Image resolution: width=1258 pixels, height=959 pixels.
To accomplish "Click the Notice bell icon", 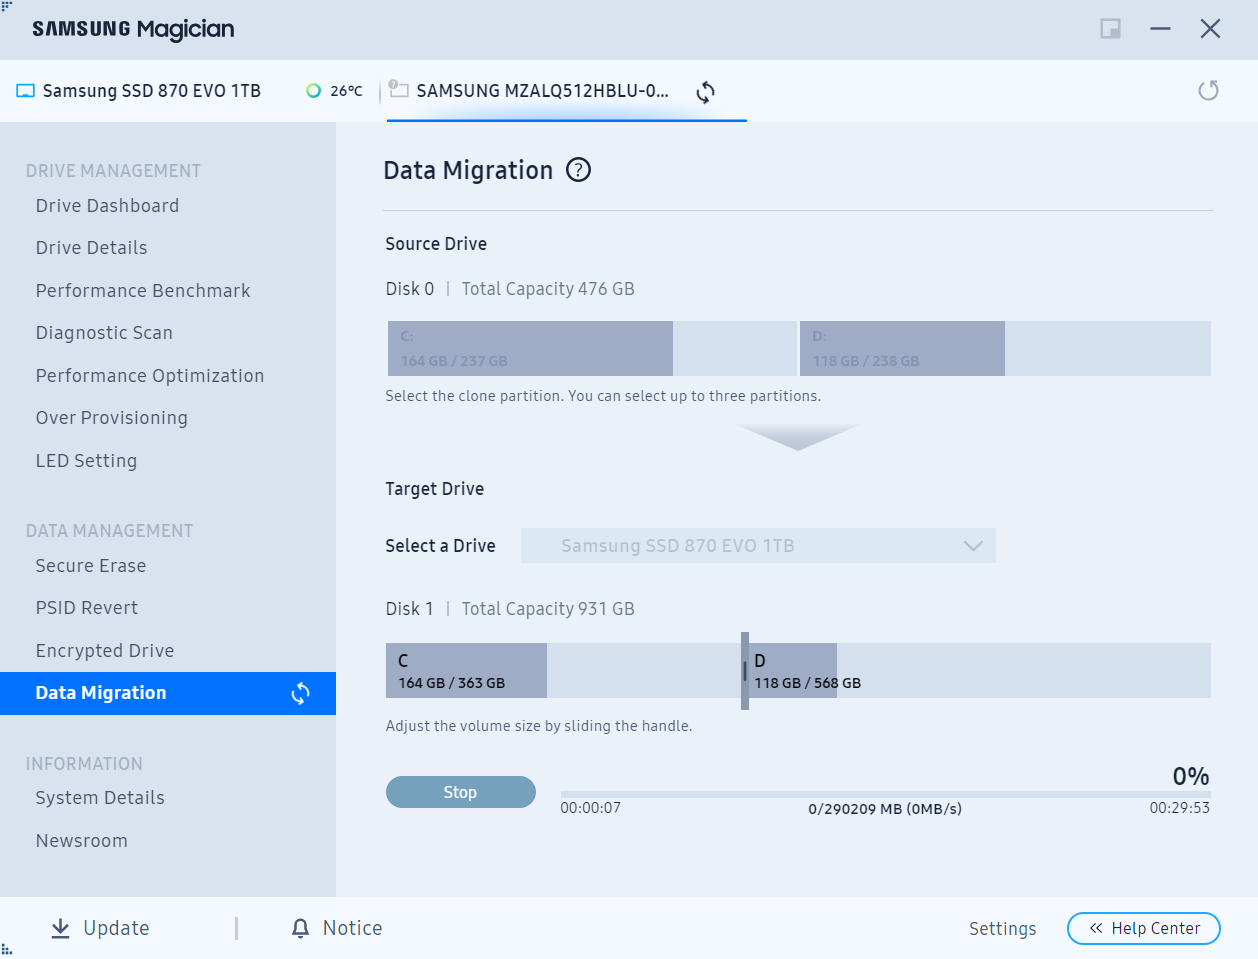I will [x=300, y=928].
